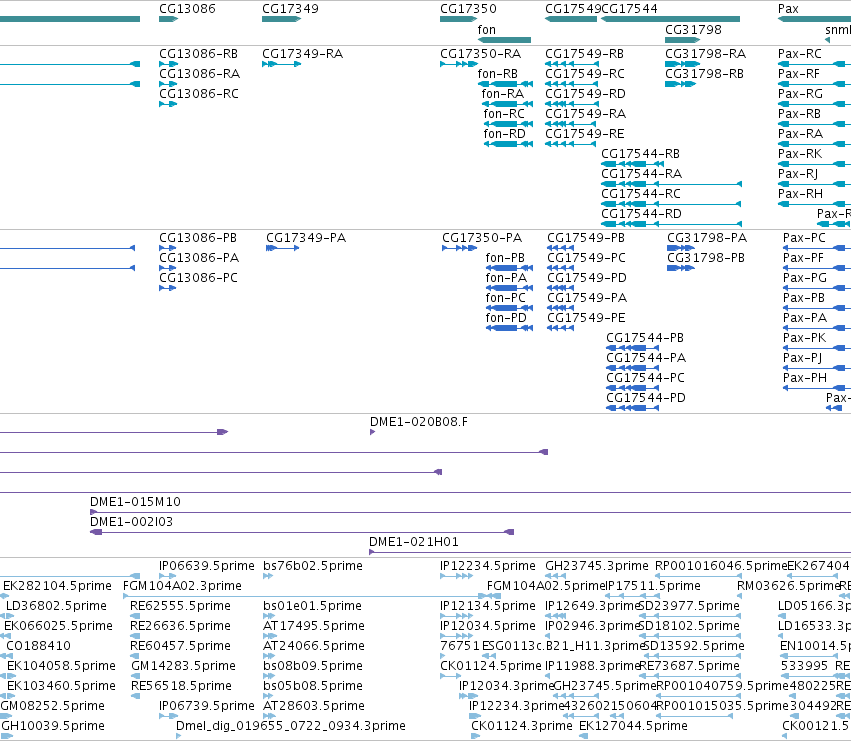Open EST EK282104.5prime
Screen dimensions: 851x741
tap(58, 586)
